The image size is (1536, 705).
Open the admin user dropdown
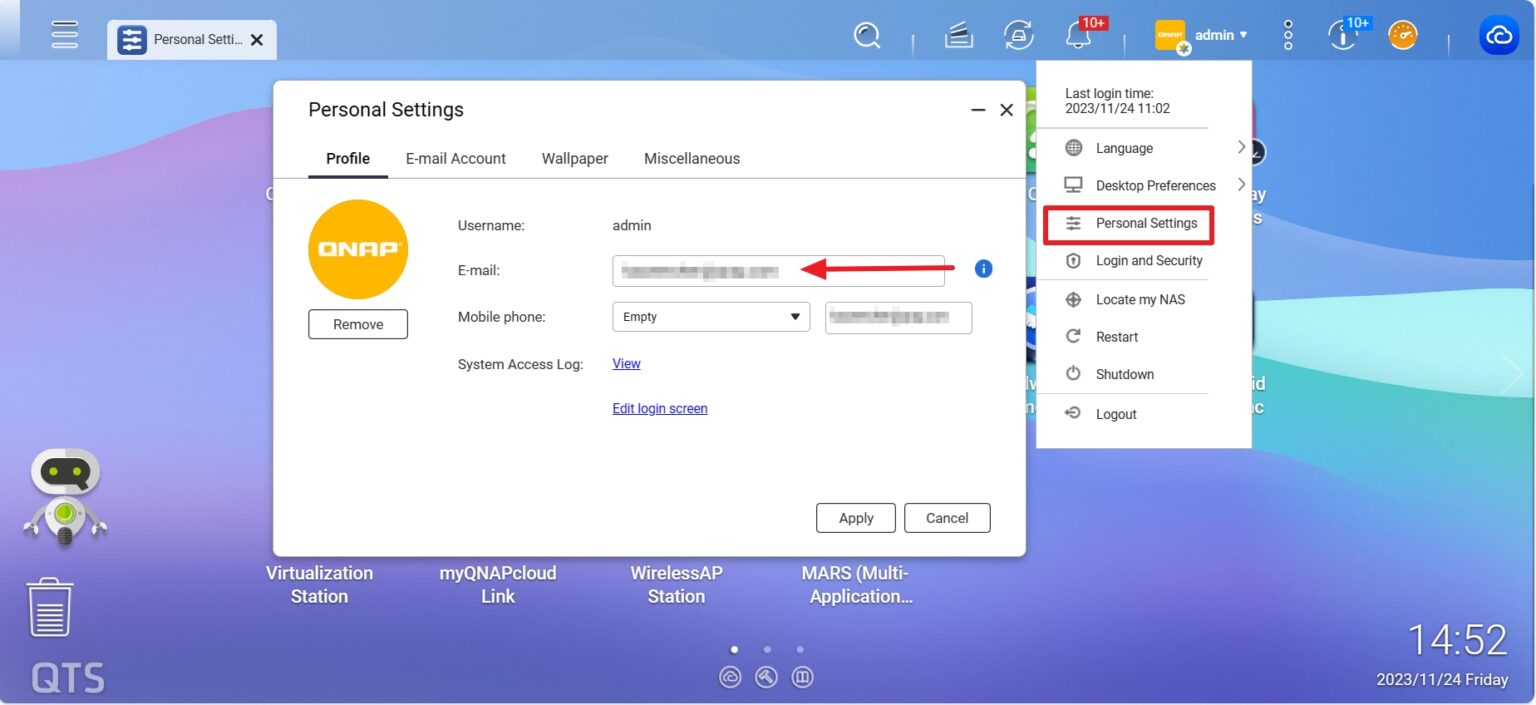(1203, 35)
